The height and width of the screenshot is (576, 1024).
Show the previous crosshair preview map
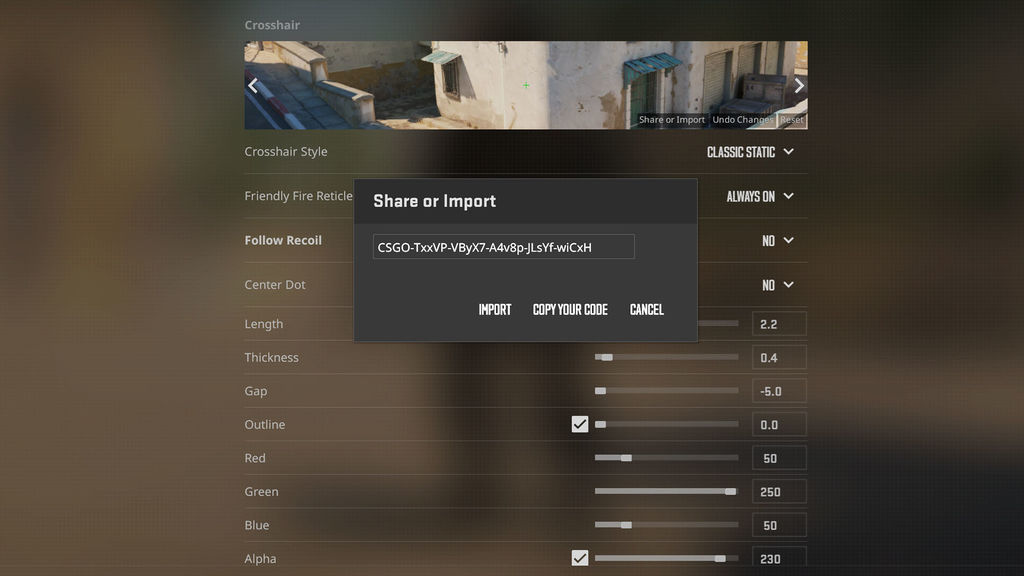[253, 86]
